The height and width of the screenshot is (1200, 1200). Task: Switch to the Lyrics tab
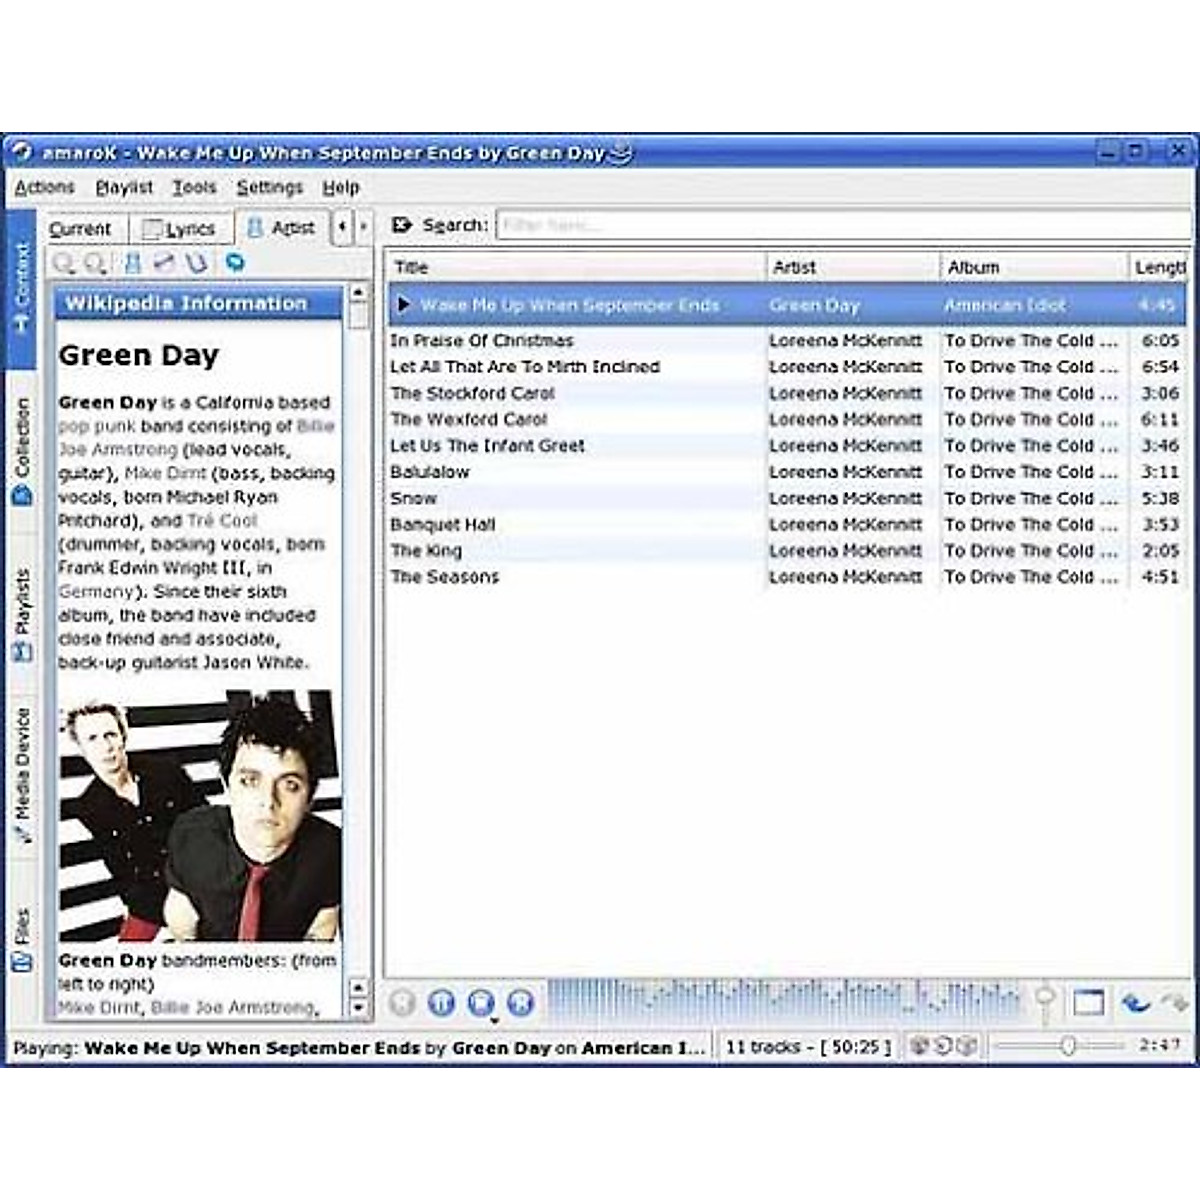tap(180, 228)
